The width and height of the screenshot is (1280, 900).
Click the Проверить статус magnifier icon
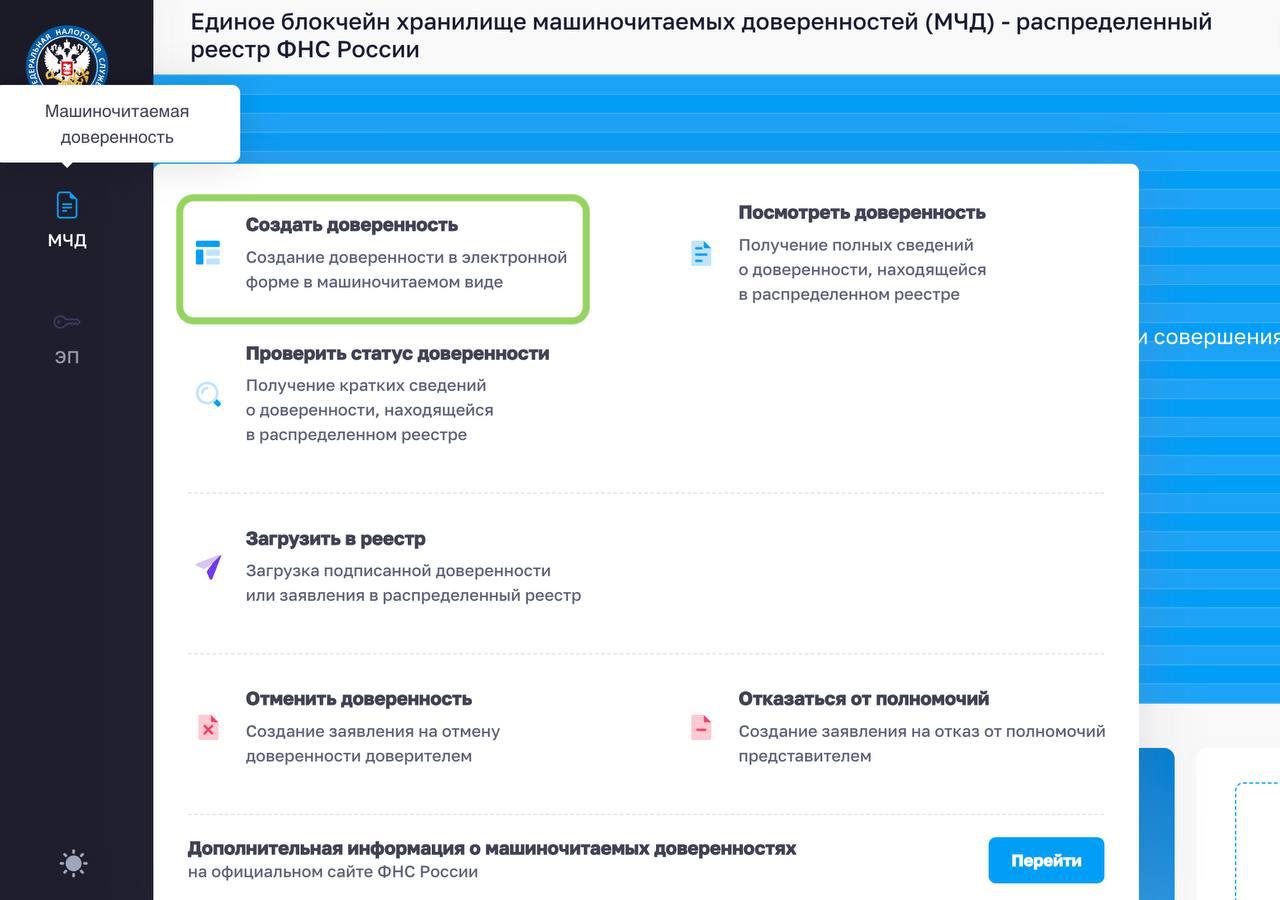208,394
